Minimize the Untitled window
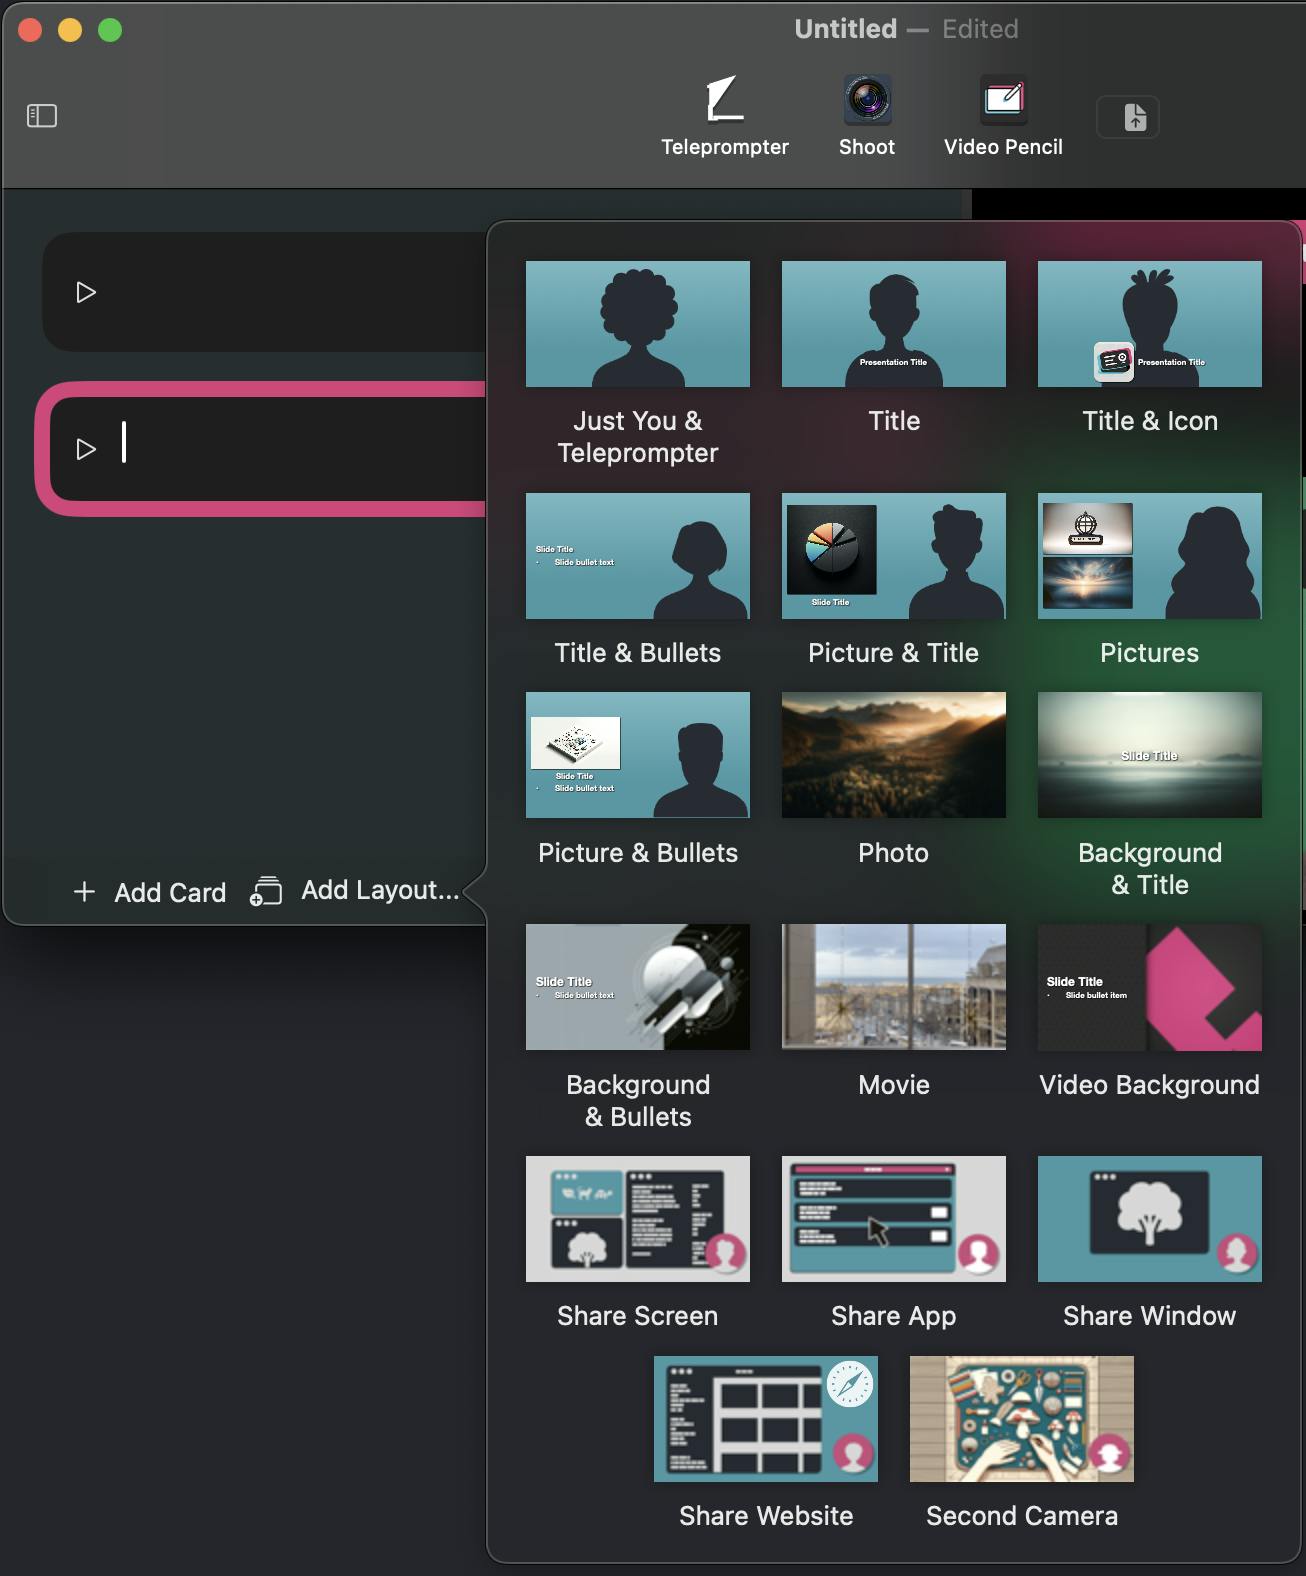Image resolution: width=1306 pixels, height=1576 pixels. (x=70, y=30)
